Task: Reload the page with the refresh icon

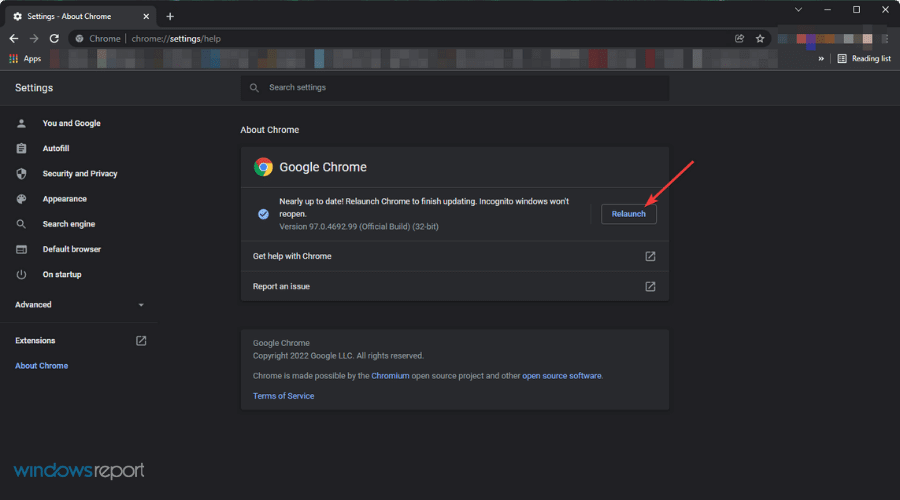Action: click(54, 38)
